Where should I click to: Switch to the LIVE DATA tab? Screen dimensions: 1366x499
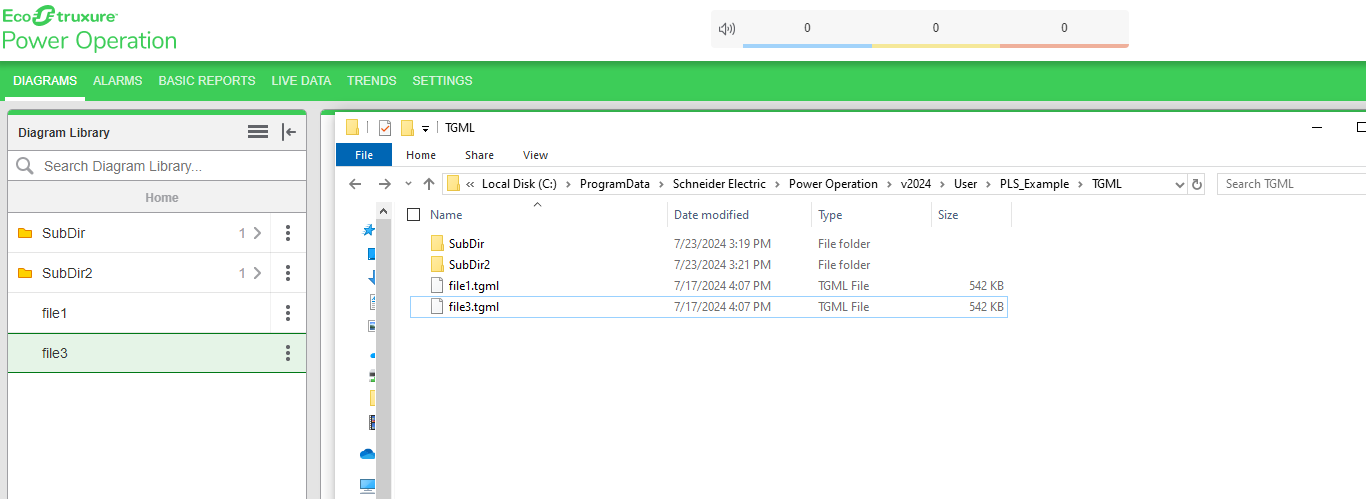301,81
